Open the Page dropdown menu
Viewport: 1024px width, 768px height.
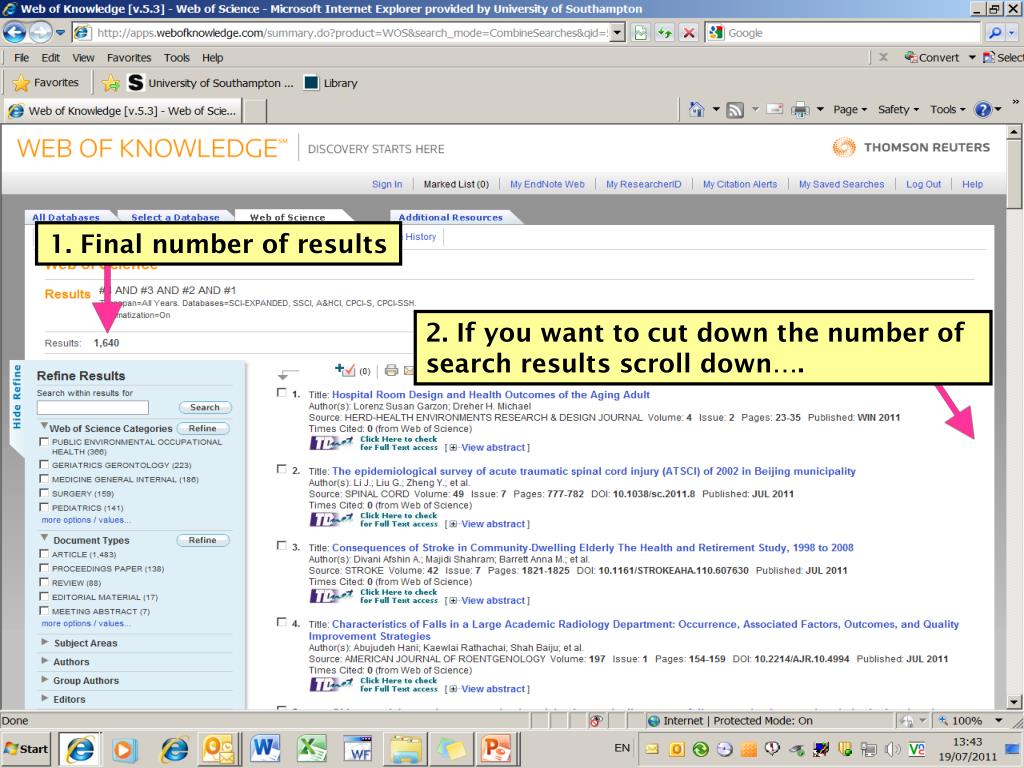tap(850, 110)
